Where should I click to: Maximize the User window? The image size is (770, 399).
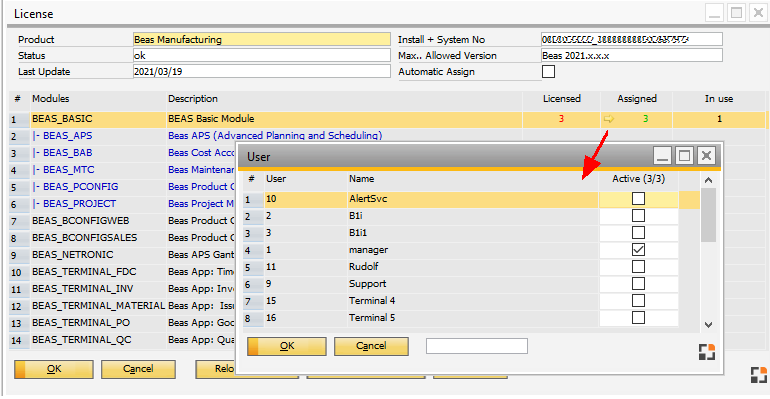pos(684,156)
